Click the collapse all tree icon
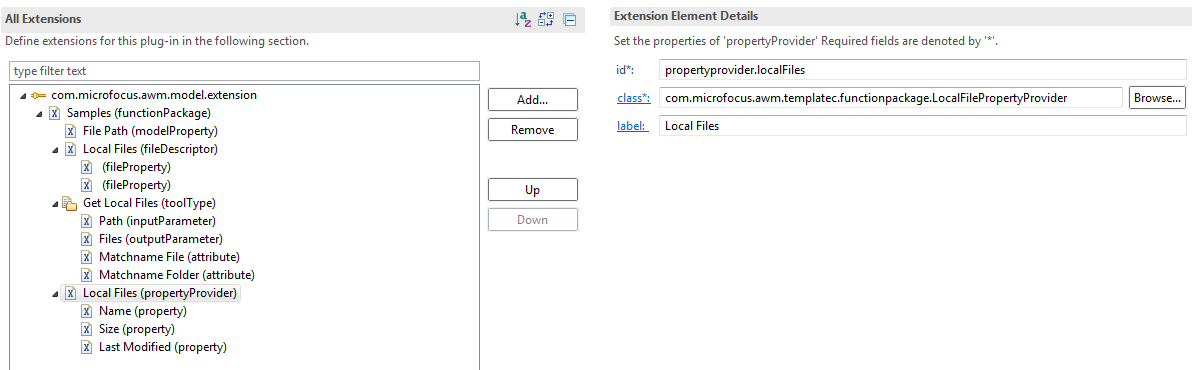 [x=569, y=21]
